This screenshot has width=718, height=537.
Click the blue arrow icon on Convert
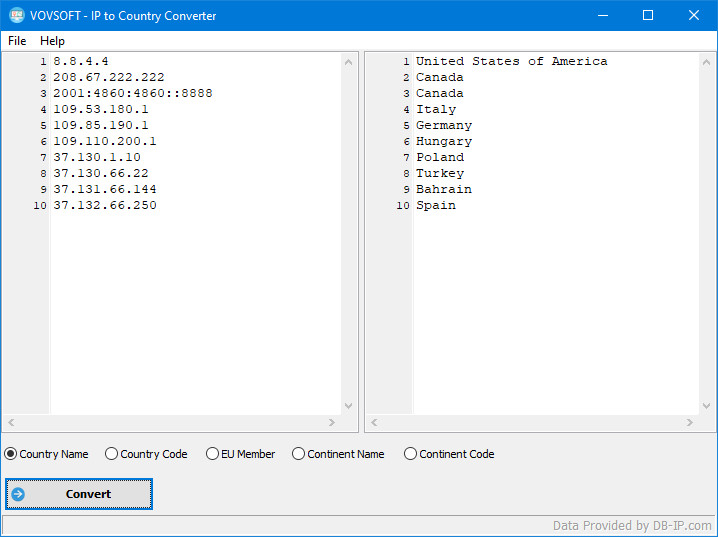[18, 494]
